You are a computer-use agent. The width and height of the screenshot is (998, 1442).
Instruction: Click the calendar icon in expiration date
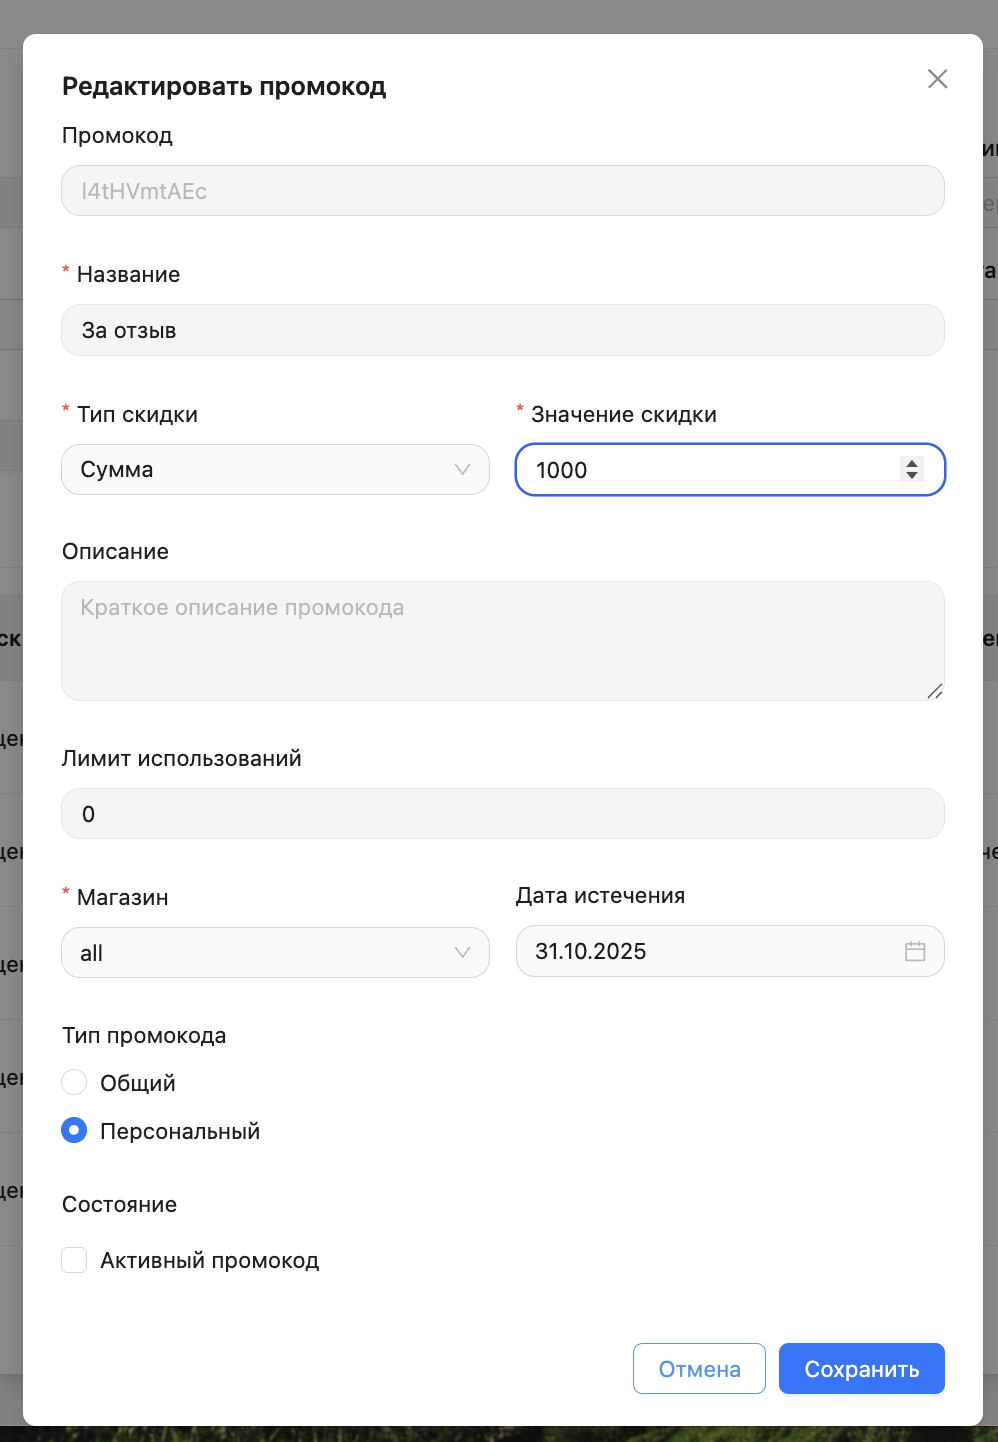point(914,951)
